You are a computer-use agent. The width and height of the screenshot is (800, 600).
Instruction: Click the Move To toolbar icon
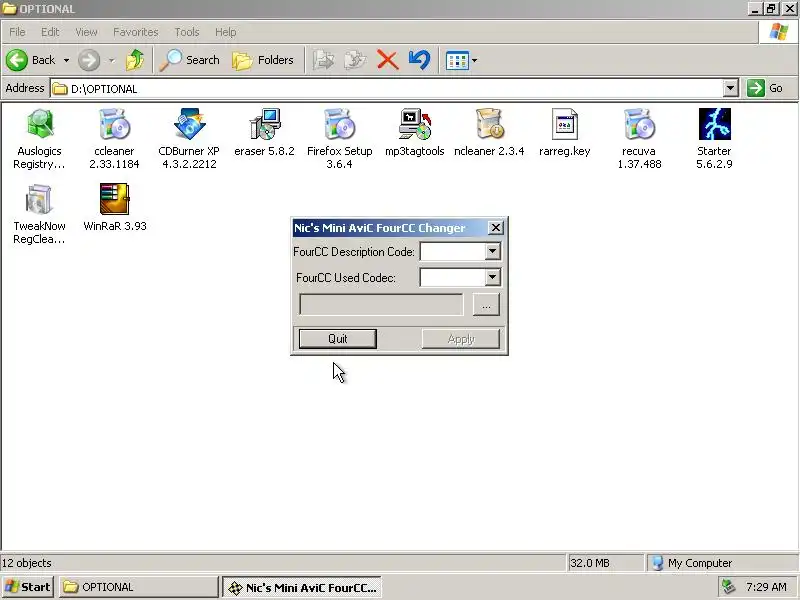click(x=323, y=60)
